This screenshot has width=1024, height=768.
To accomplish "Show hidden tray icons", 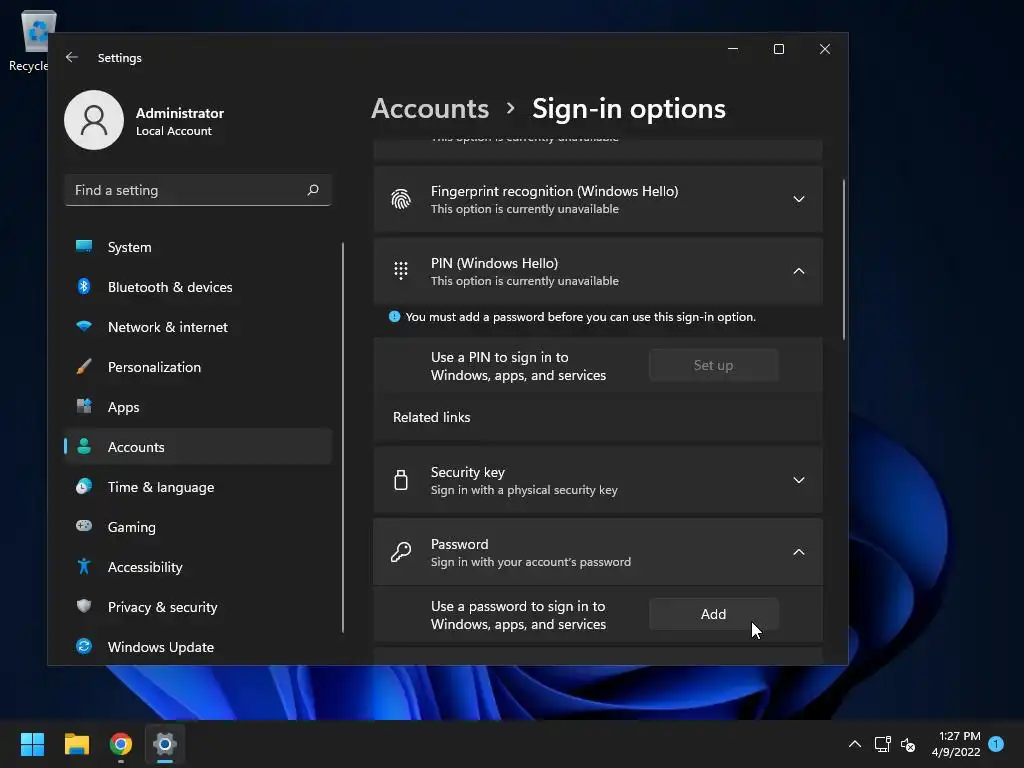I will click(855, 744).
